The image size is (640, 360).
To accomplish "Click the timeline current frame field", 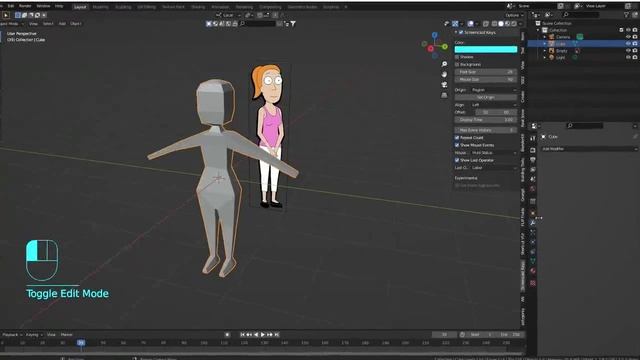I will pyautogui.click(x=444, y=335).
